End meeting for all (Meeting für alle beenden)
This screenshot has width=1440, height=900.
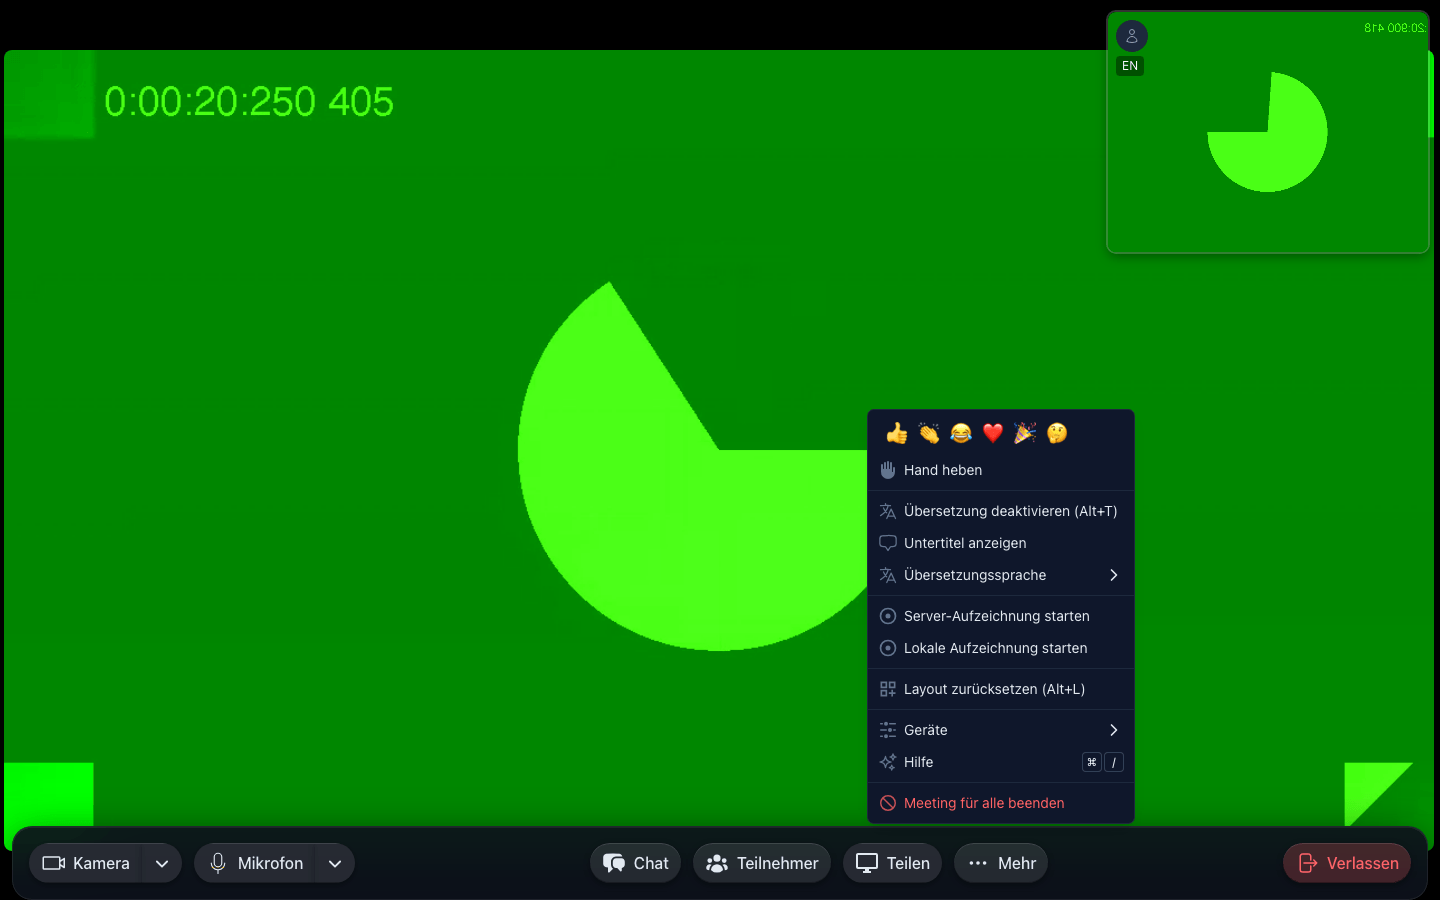click(x=1001, y=803)
